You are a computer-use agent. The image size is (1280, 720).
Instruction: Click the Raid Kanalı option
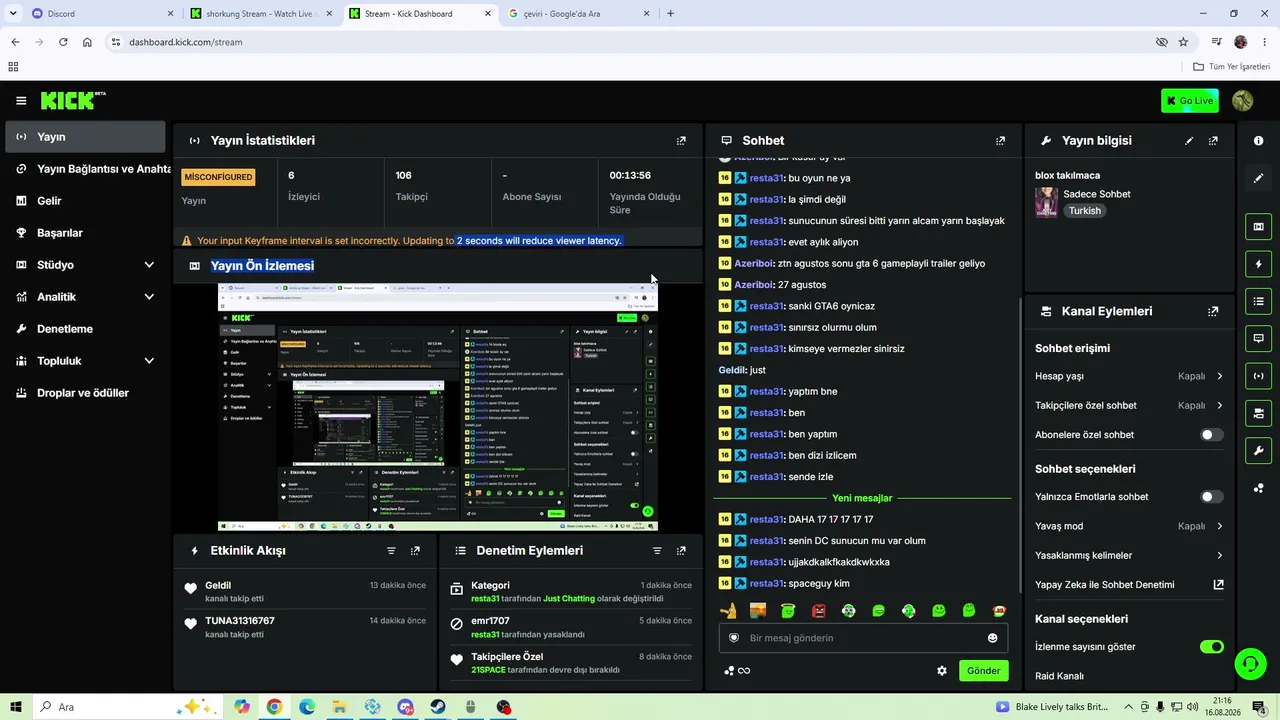coord(1059,676)
